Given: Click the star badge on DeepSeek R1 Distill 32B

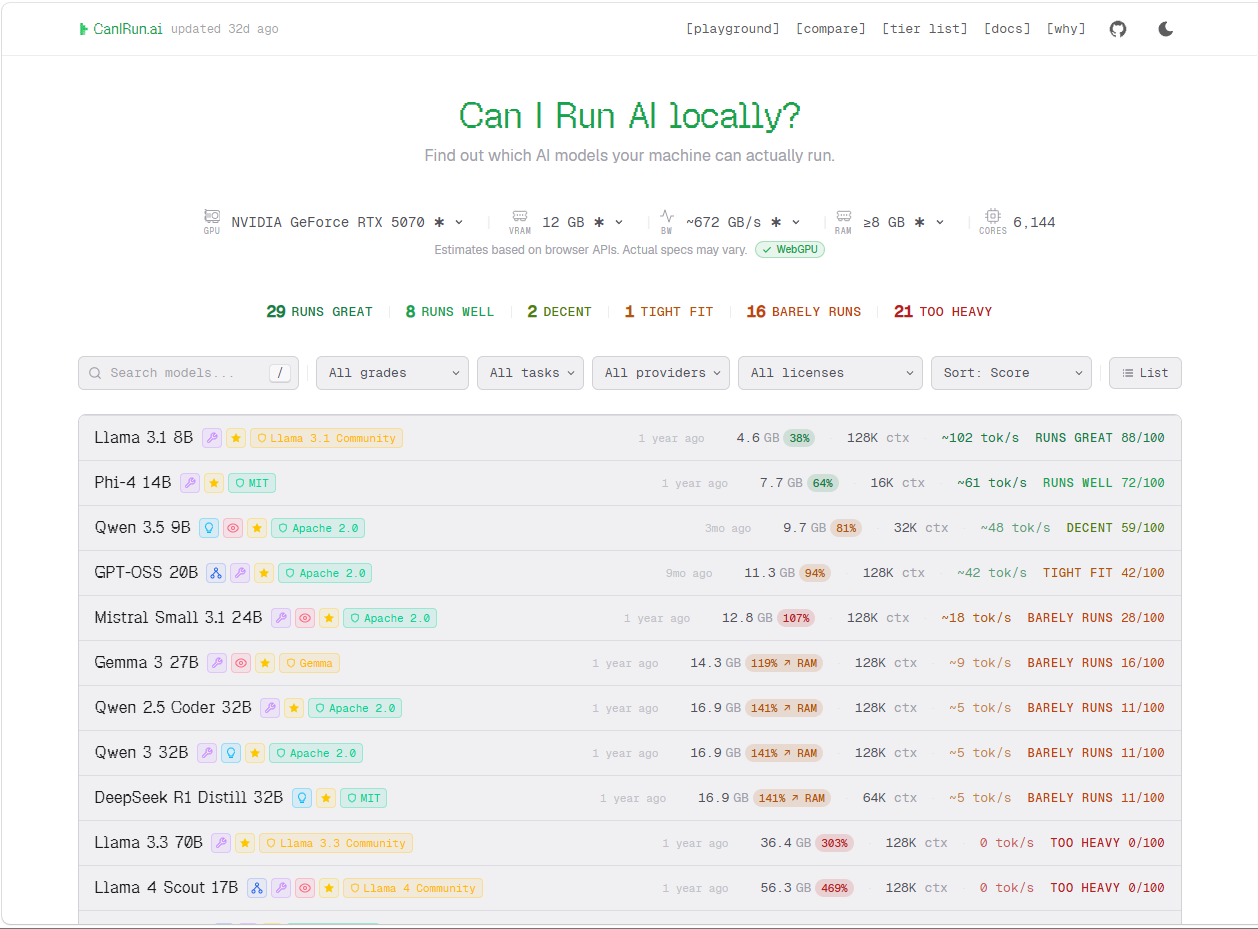Looking at the screenshot, I should (326, 798).
